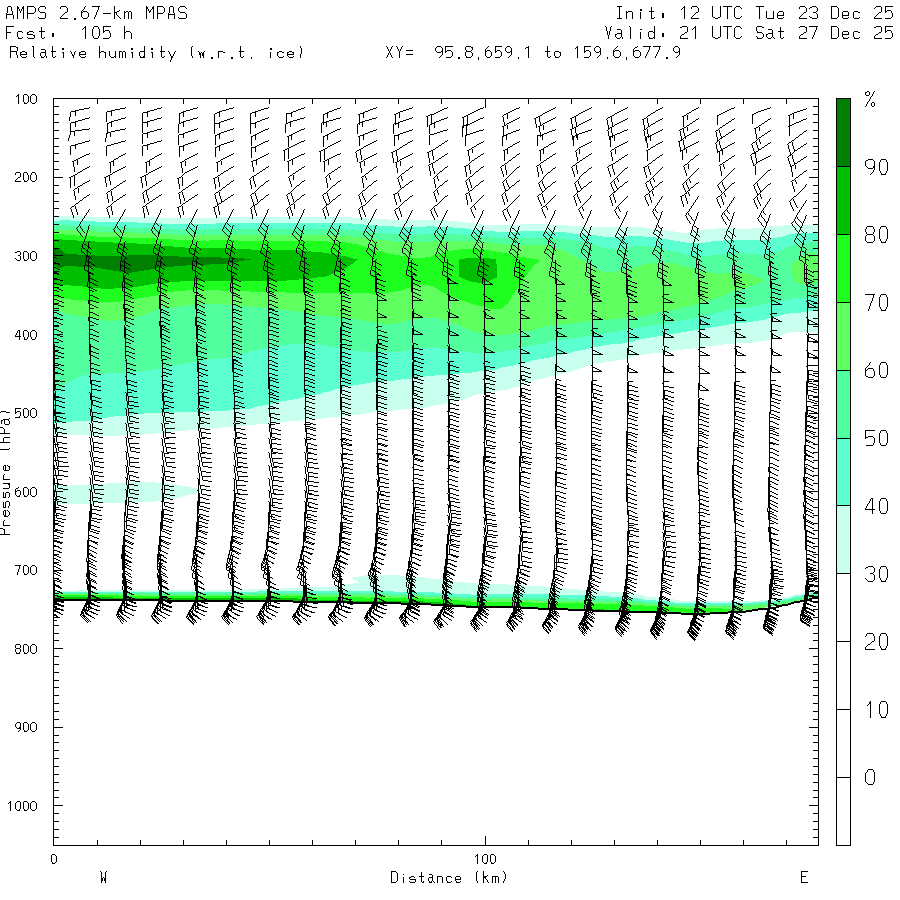The width and height of the screenshot is (900, 900).
Task: Click the colorbar segment between 40 and 50
Action: [x=843, y=472]
